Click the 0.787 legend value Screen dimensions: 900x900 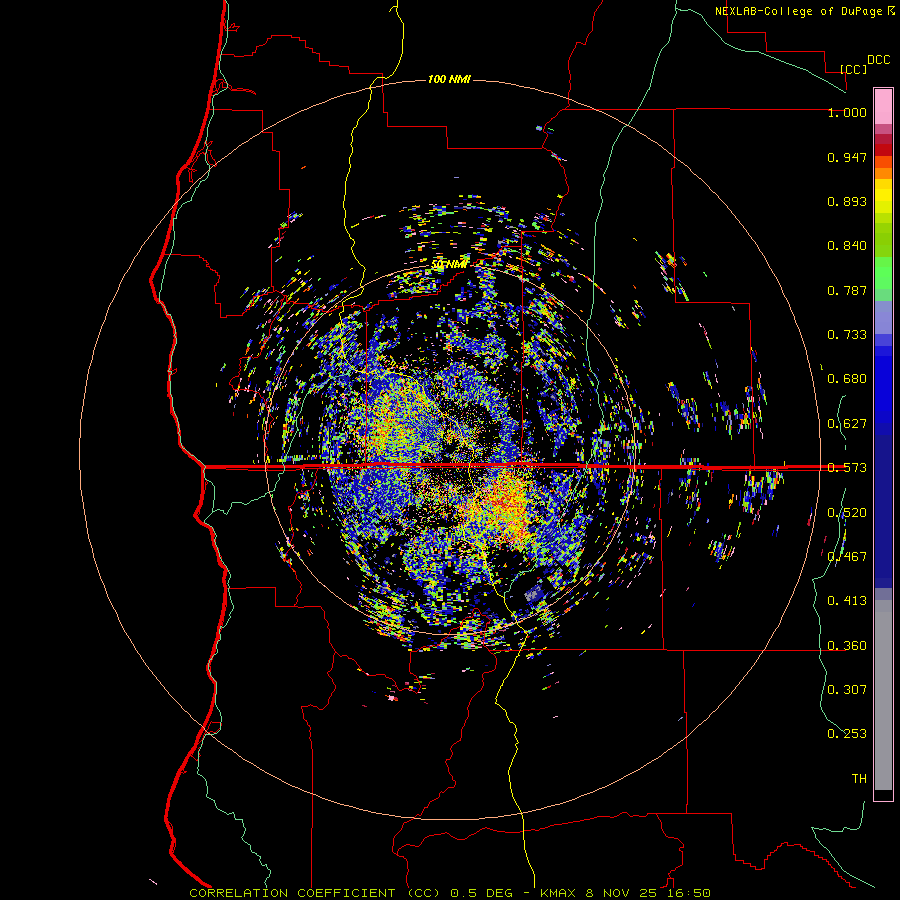click(847, 290)
